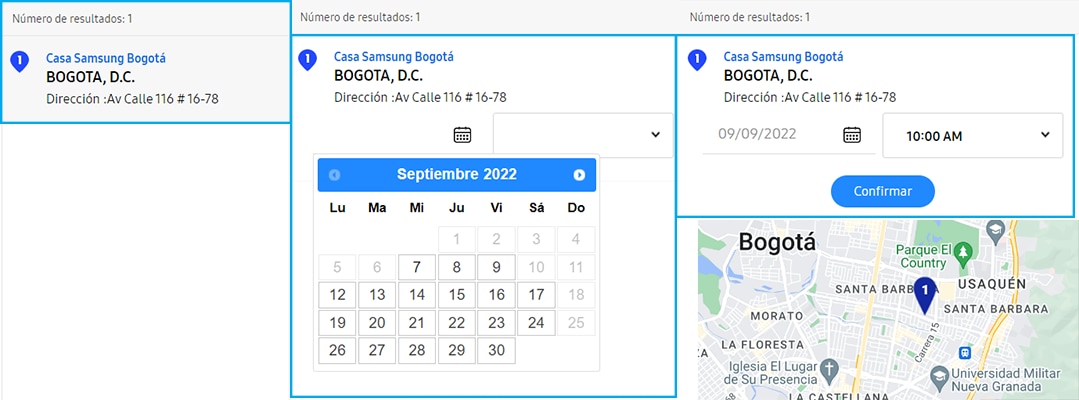This screenshot has height=400, width=1079.
Task: Pick day 28 in the calendar
Action: (416, 350)
